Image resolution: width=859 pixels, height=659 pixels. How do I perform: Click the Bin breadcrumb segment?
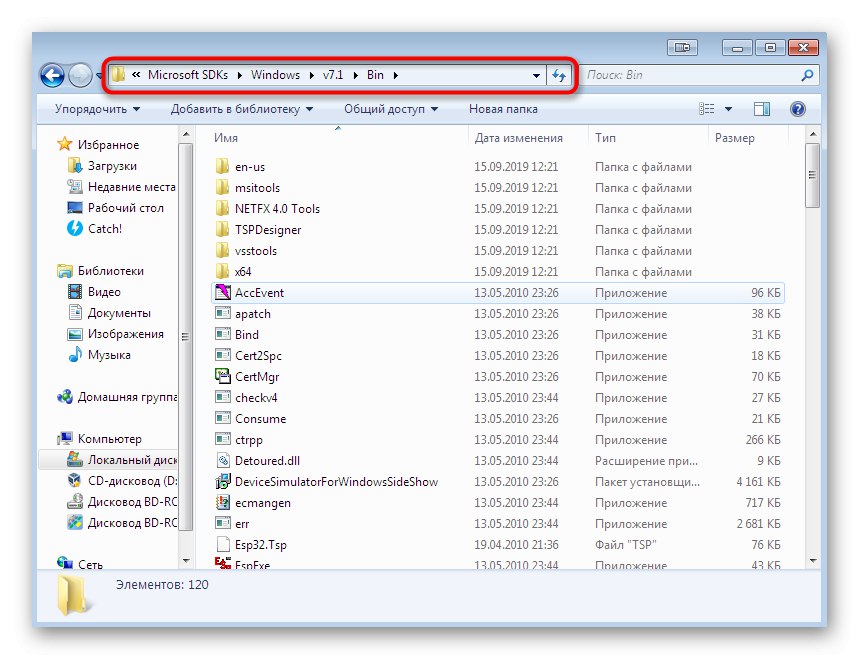(x=375, y=75)
